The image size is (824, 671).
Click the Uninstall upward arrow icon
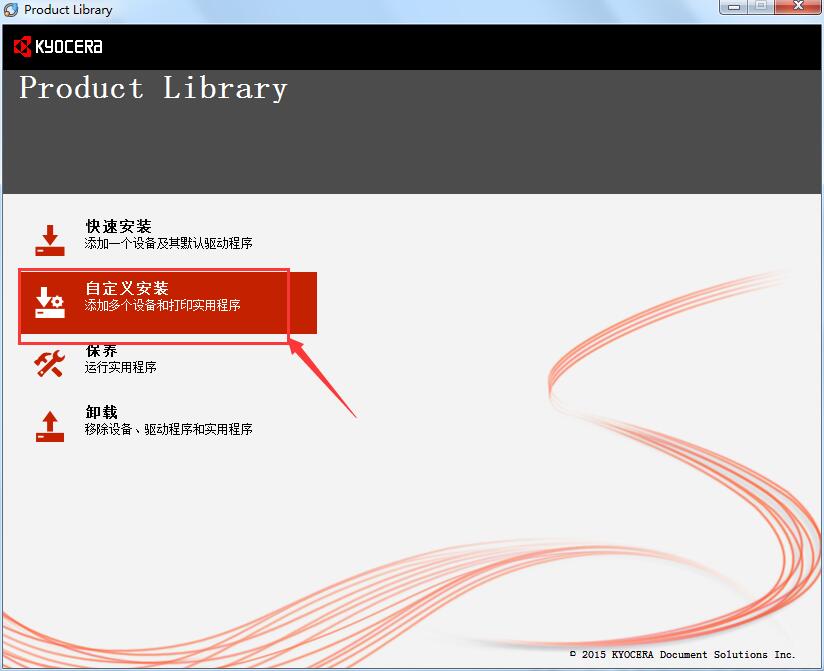[x=50, y=425]
